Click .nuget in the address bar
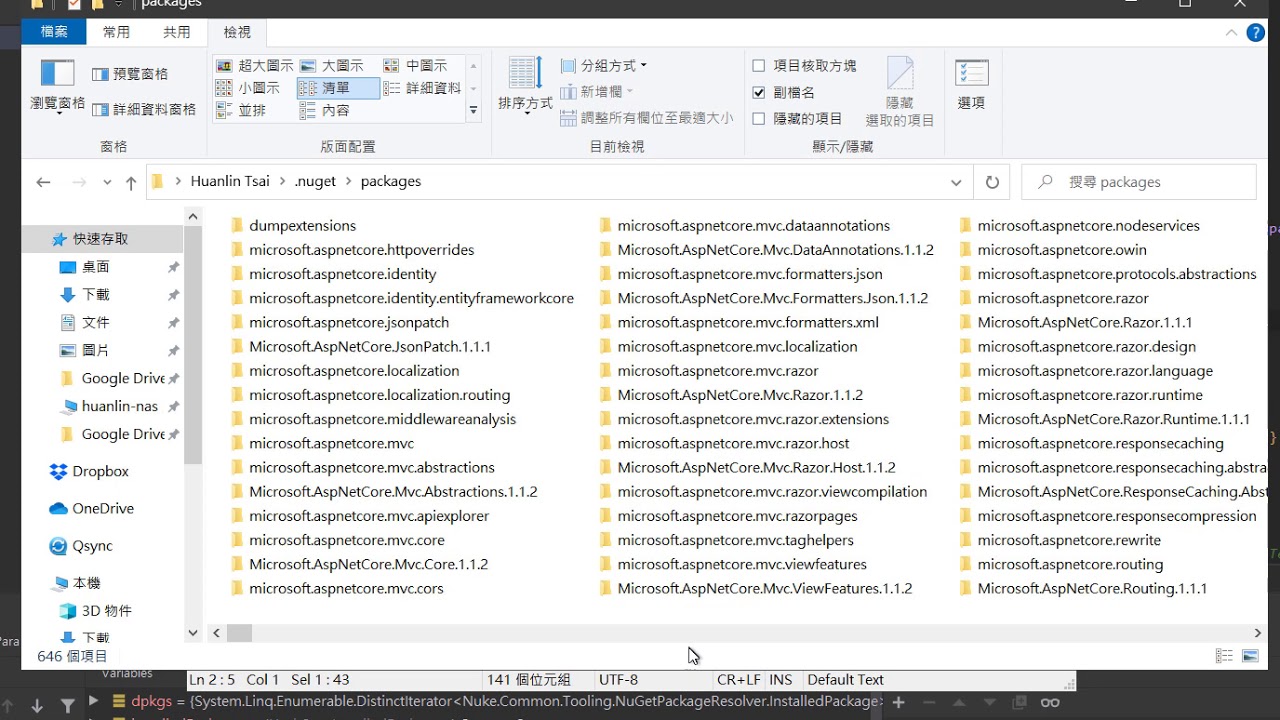Screen dimensions: 1280x720 [316, 182]
